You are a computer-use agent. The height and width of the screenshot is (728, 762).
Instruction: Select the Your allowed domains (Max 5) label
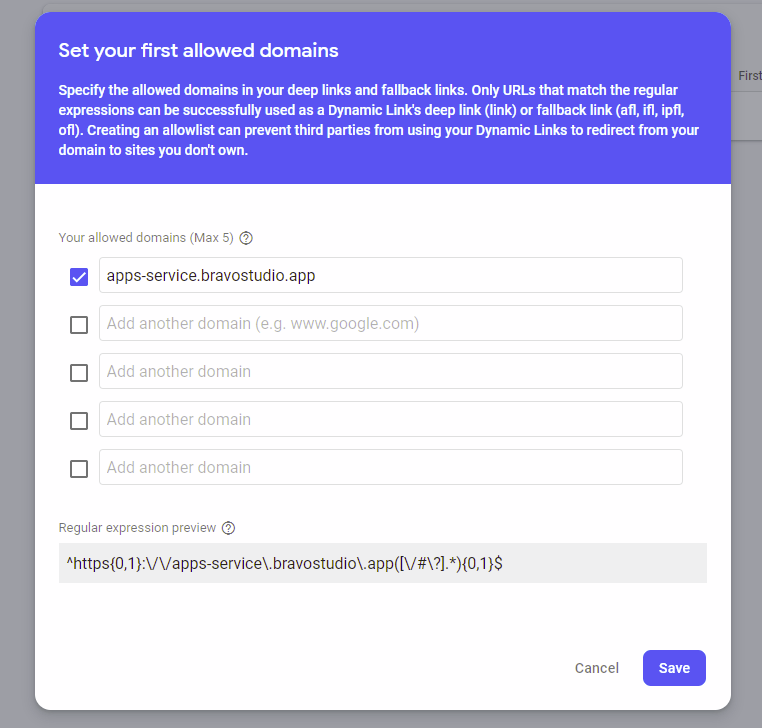pos(146,238)
